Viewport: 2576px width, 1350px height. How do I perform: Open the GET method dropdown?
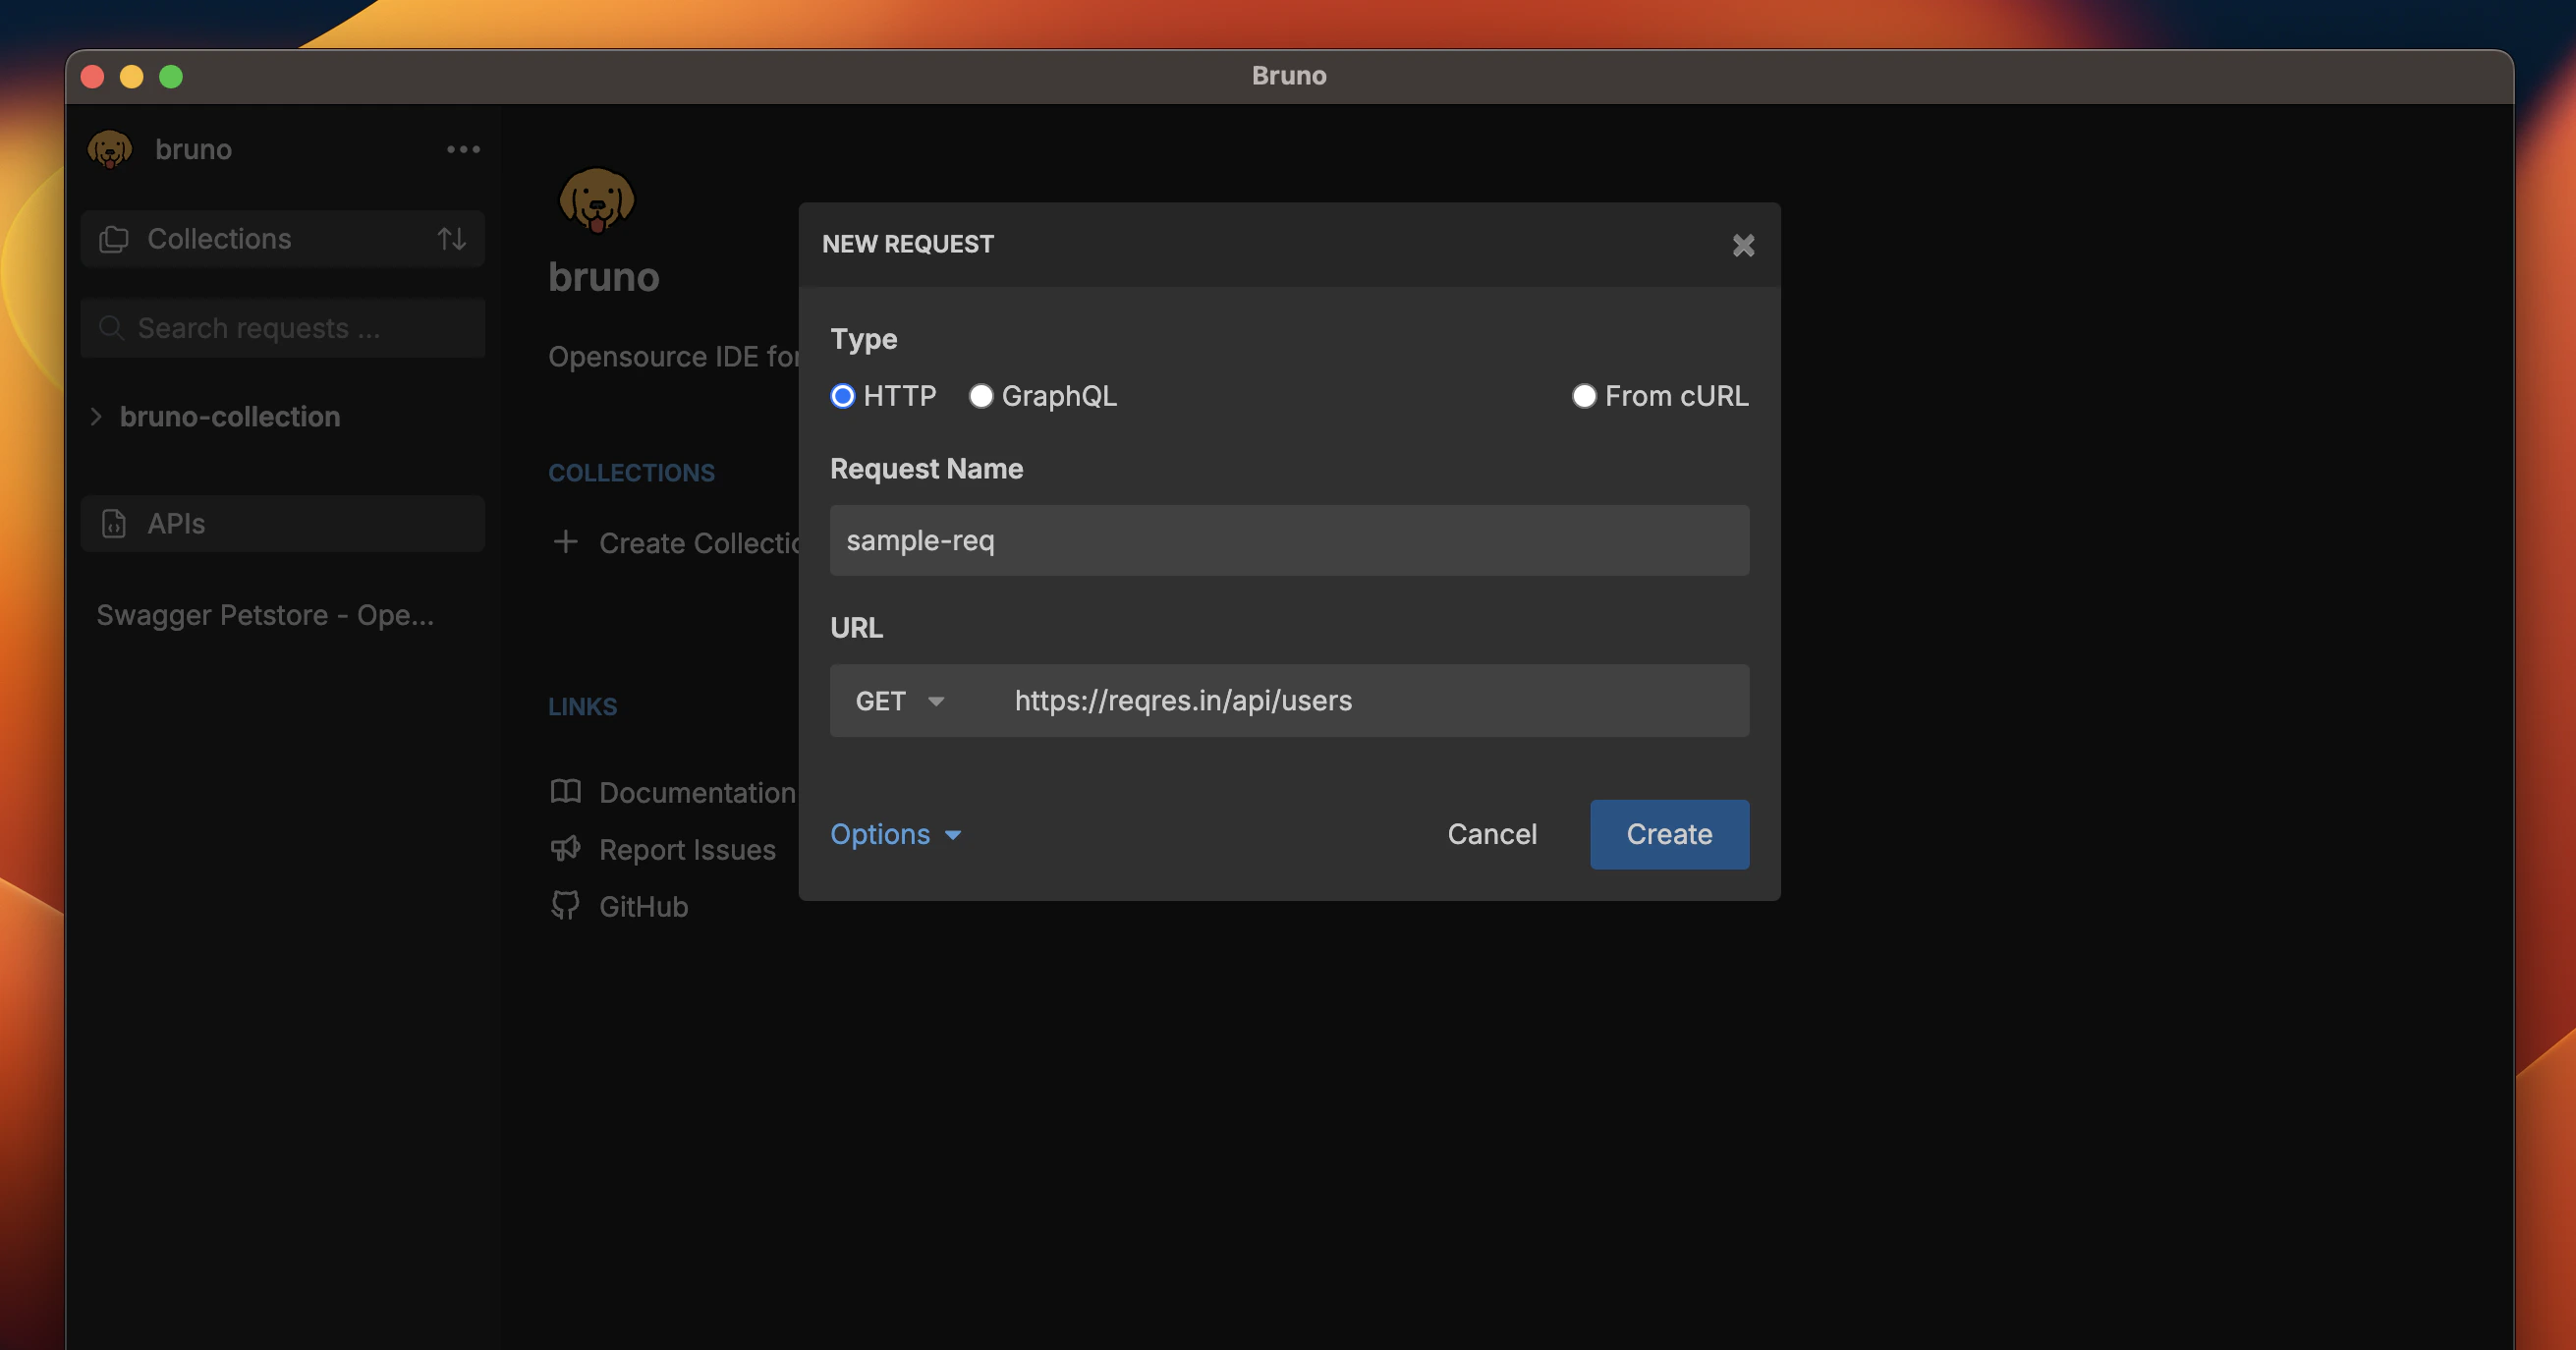(x=899, y=700)
